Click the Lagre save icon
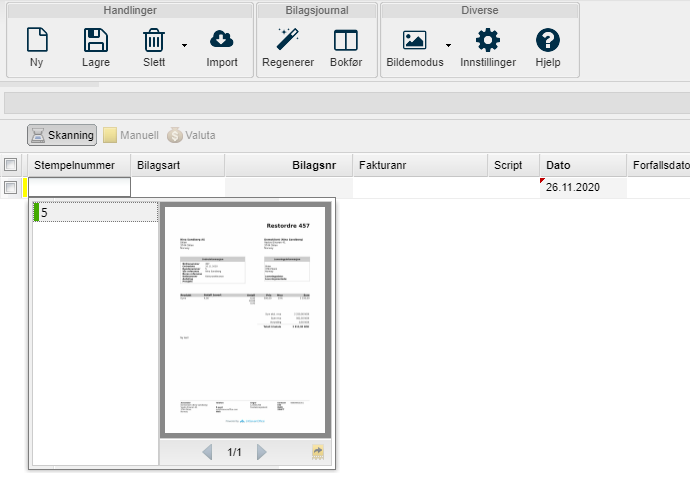 pyautogui.click(x=96, y=41)
